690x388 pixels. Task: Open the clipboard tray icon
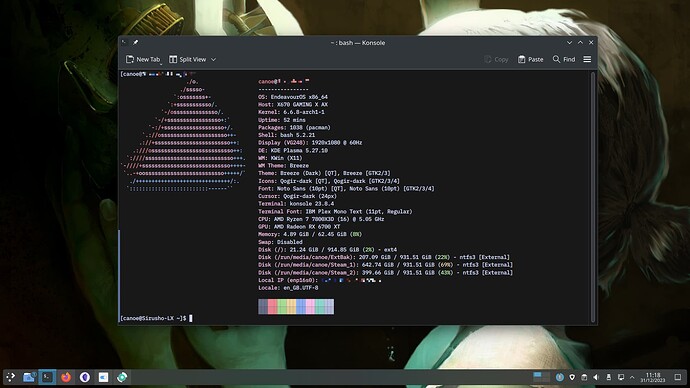584,377
